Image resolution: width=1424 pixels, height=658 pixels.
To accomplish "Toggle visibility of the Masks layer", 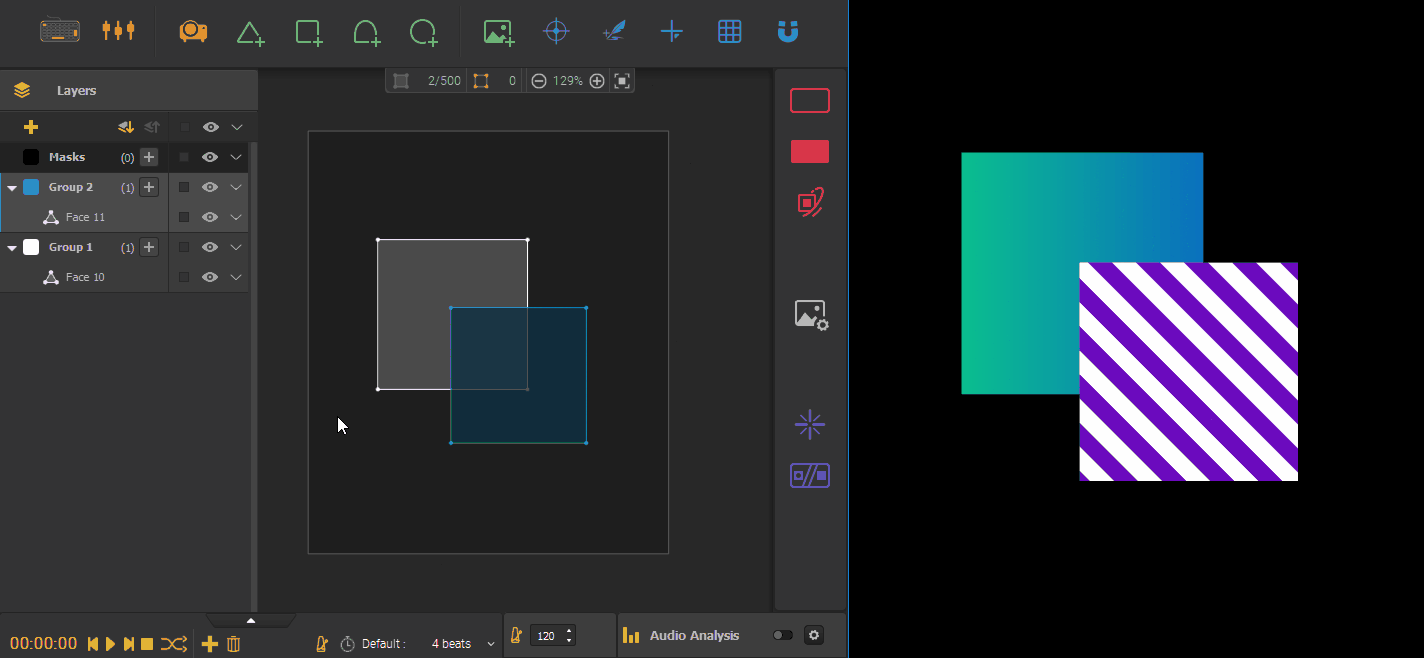I will click(x=210, y=157).
